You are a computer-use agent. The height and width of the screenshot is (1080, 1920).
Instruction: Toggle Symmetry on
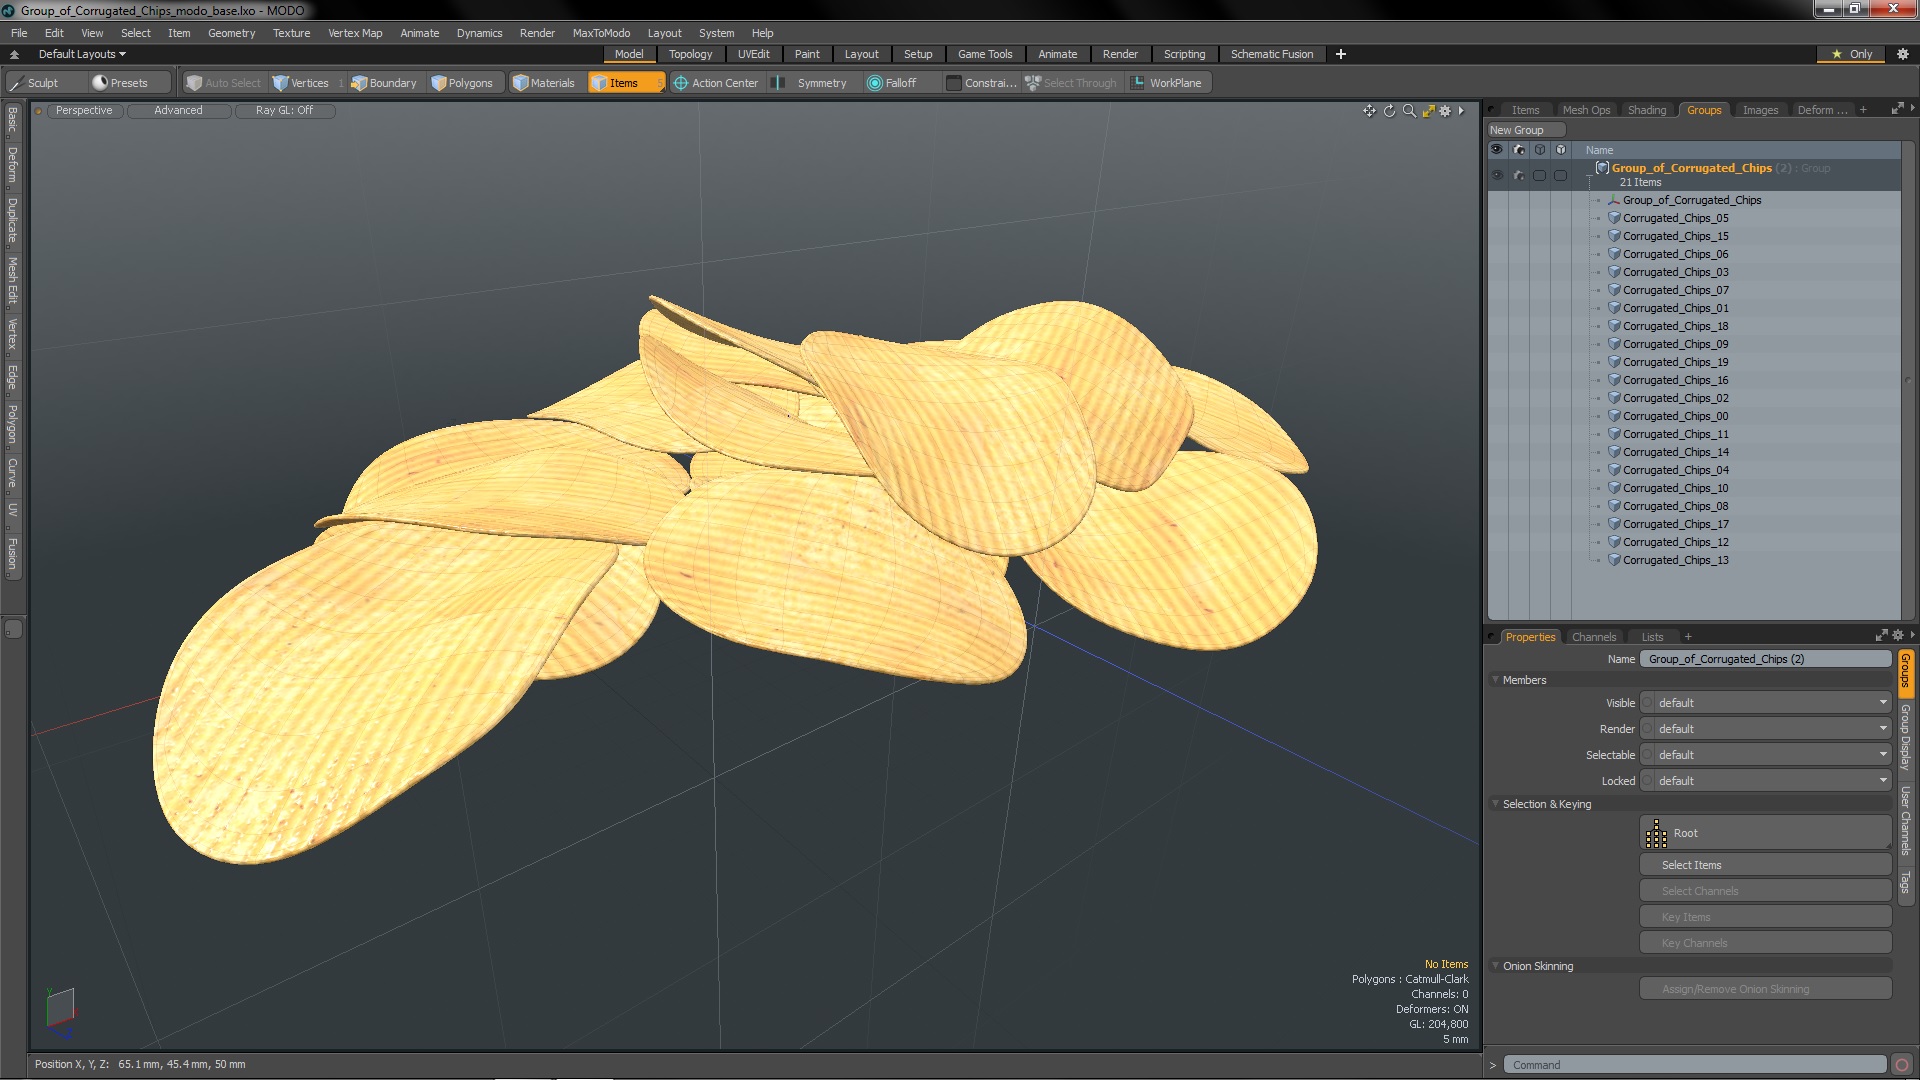tap(811, 83)
